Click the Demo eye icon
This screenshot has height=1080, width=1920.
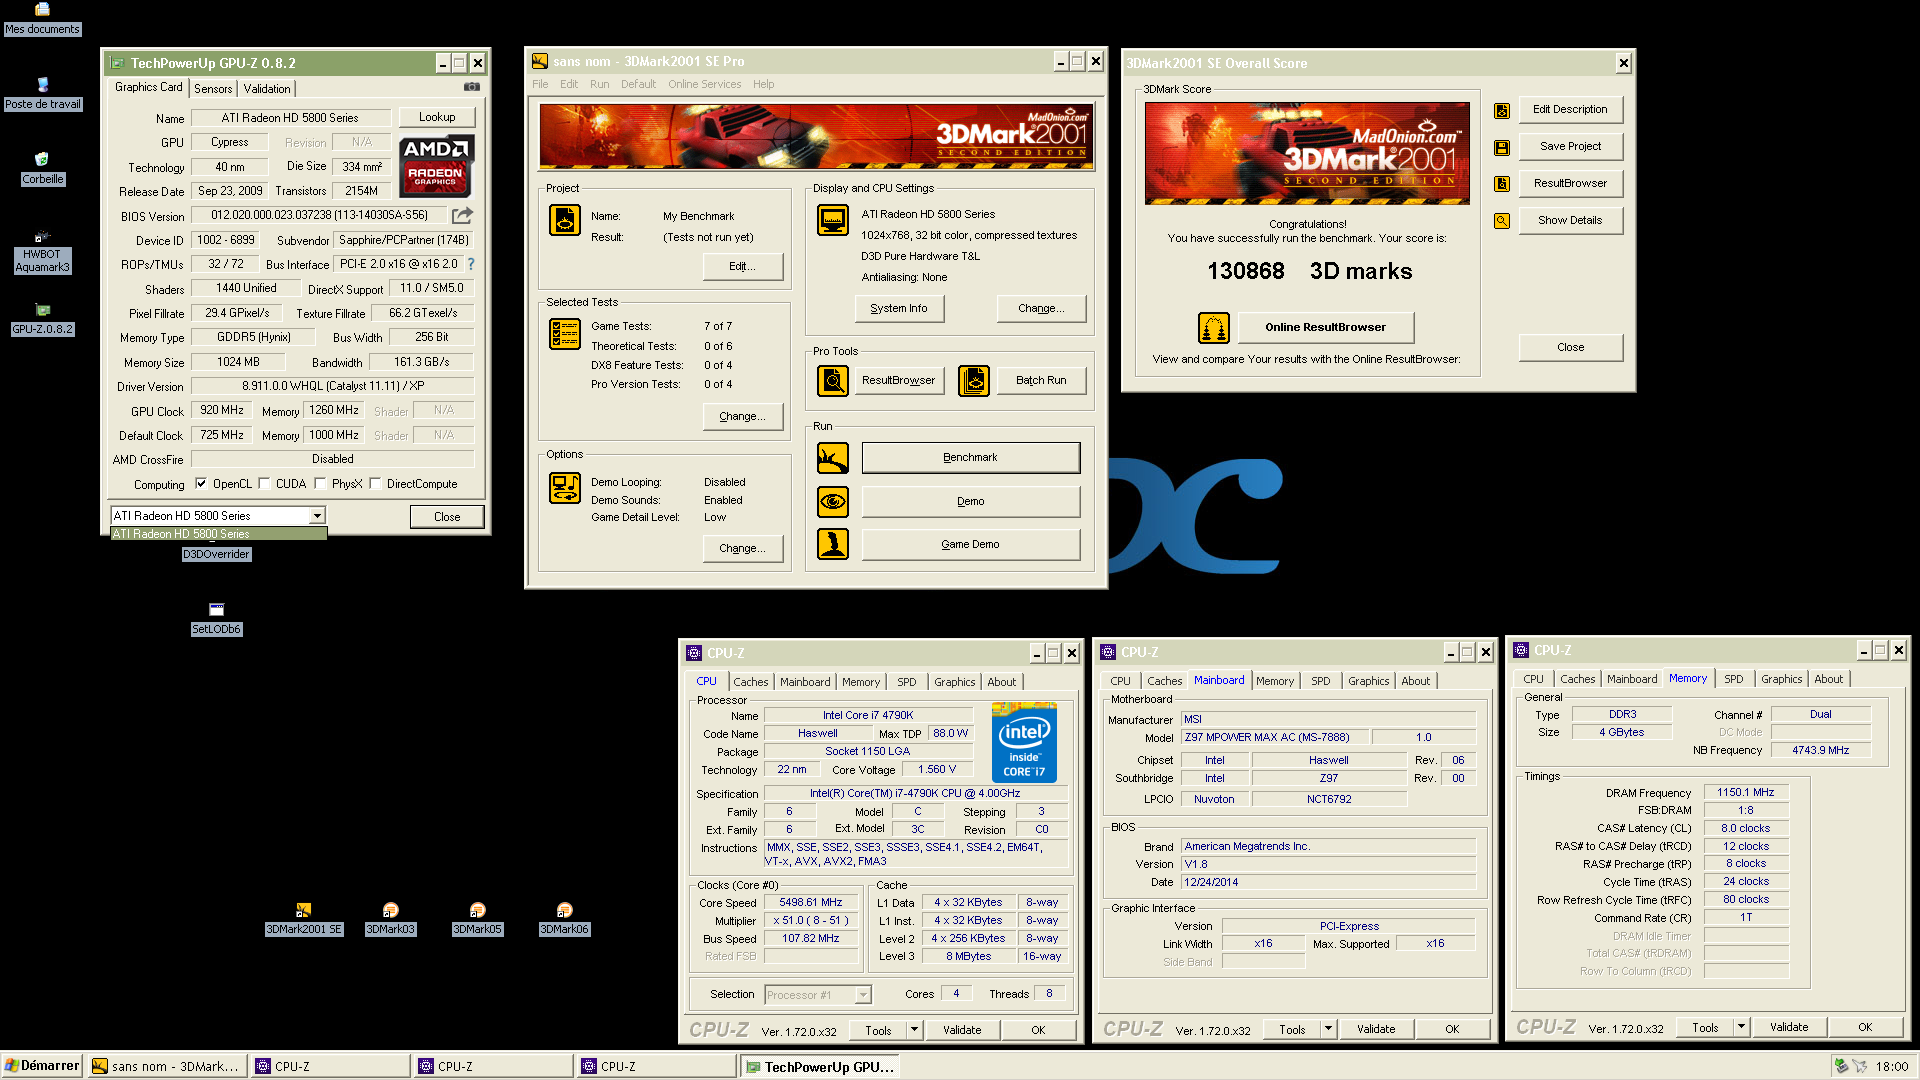(x=833, y=501)
